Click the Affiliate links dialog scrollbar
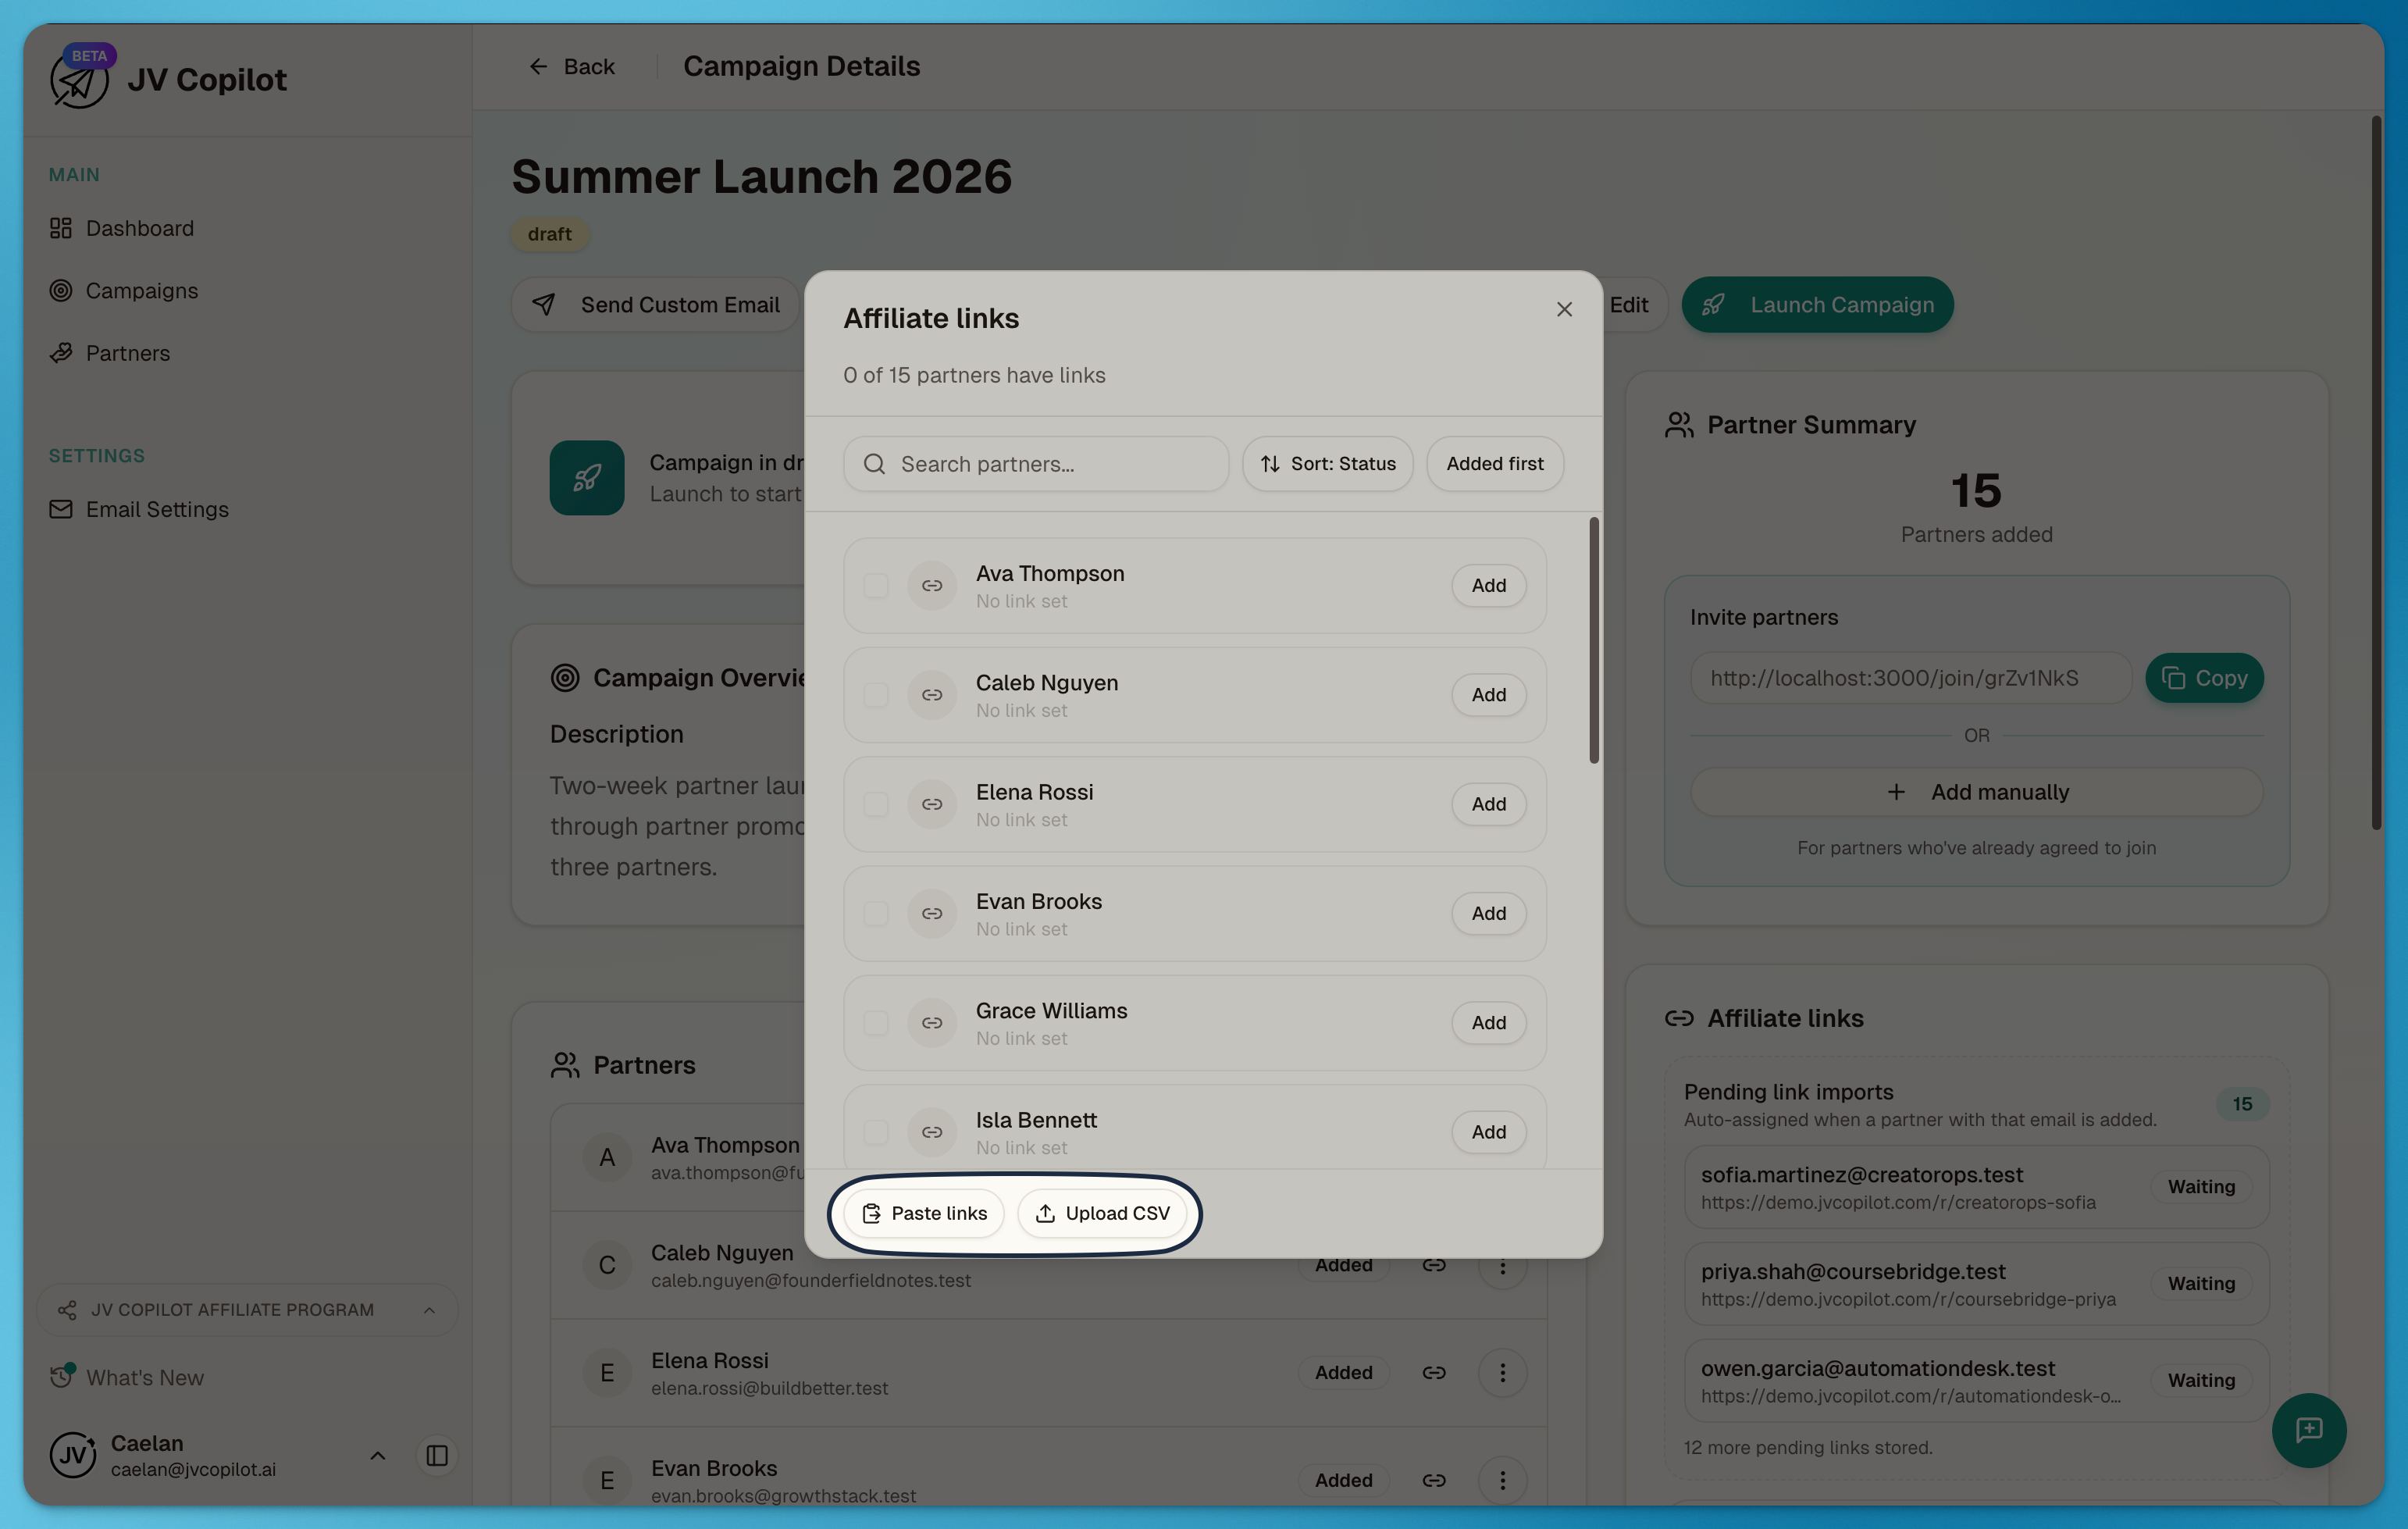Screen dimensions: 2408x1529 pyautogui.click(x=1594, y=640)
